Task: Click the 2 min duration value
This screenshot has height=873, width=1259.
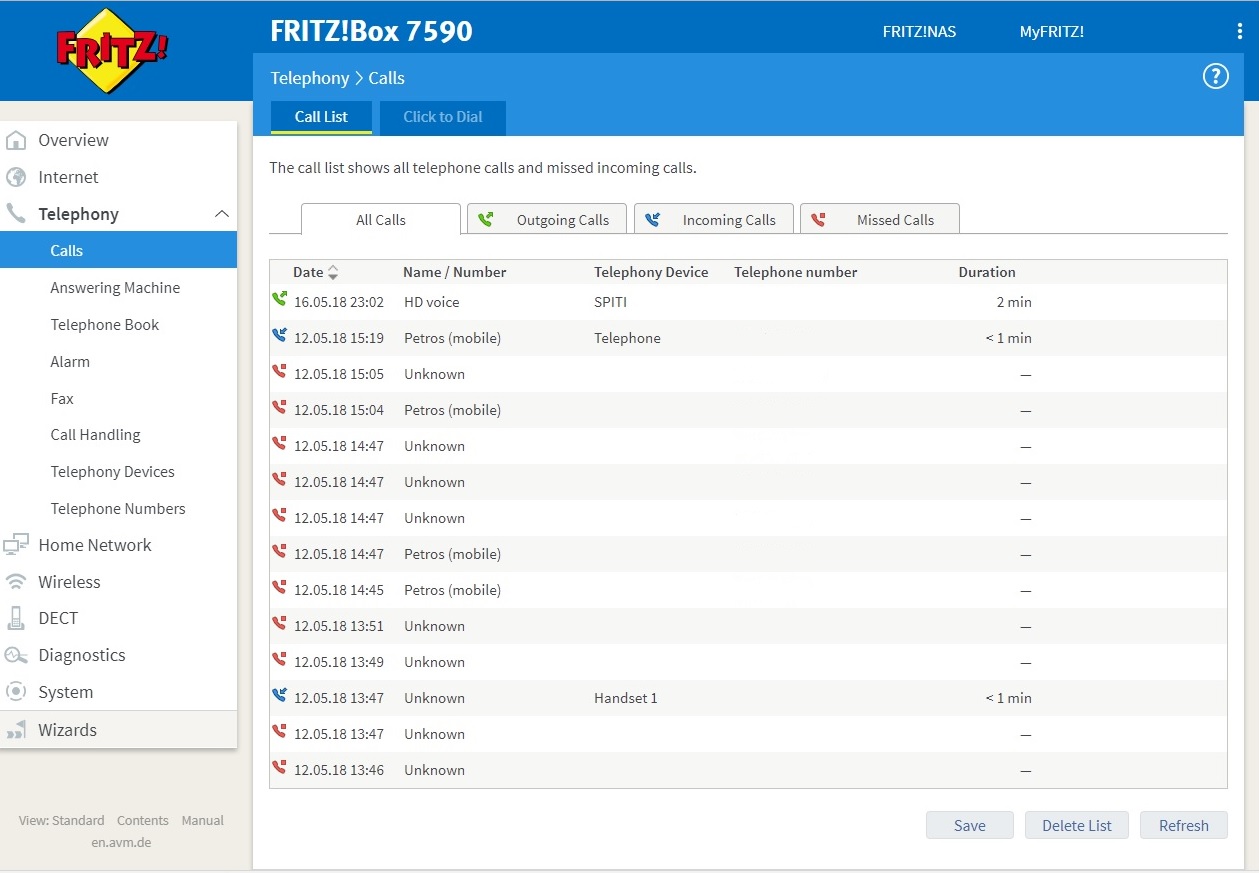Action: tap(1014, 302)
